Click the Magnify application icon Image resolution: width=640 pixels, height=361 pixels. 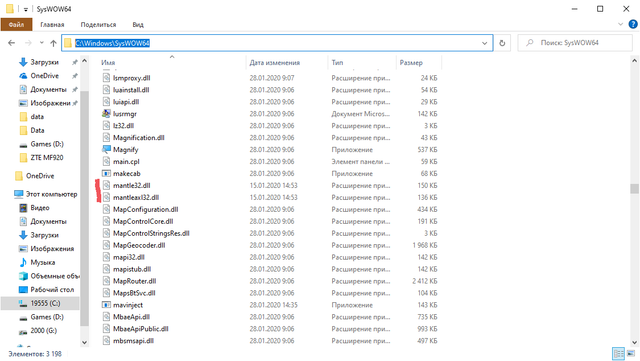pyautogui.click(x=106, y=149)
